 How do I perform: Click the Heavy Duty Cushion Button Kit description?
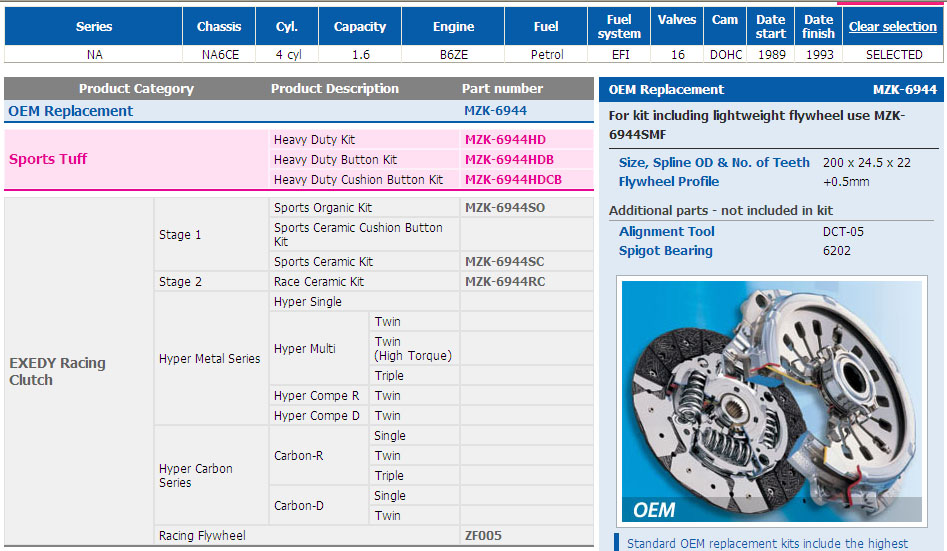(x=358, y=179)
